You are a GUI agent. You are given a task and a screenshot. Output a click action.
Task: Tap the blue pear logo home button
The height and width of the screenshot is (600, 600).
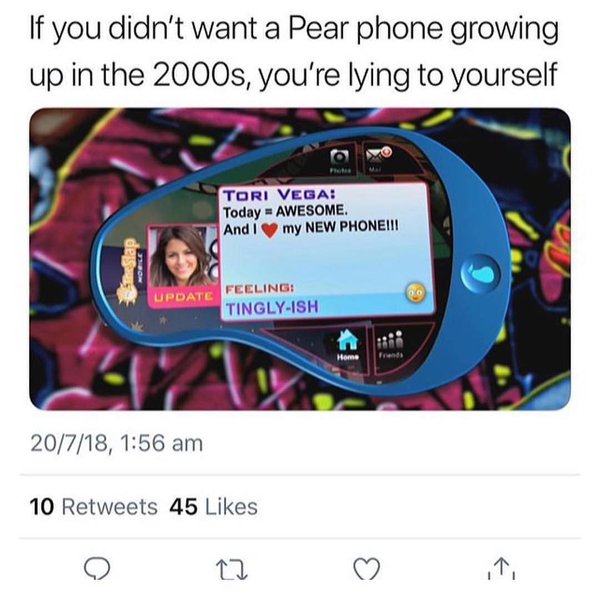[x=480, y=273]
